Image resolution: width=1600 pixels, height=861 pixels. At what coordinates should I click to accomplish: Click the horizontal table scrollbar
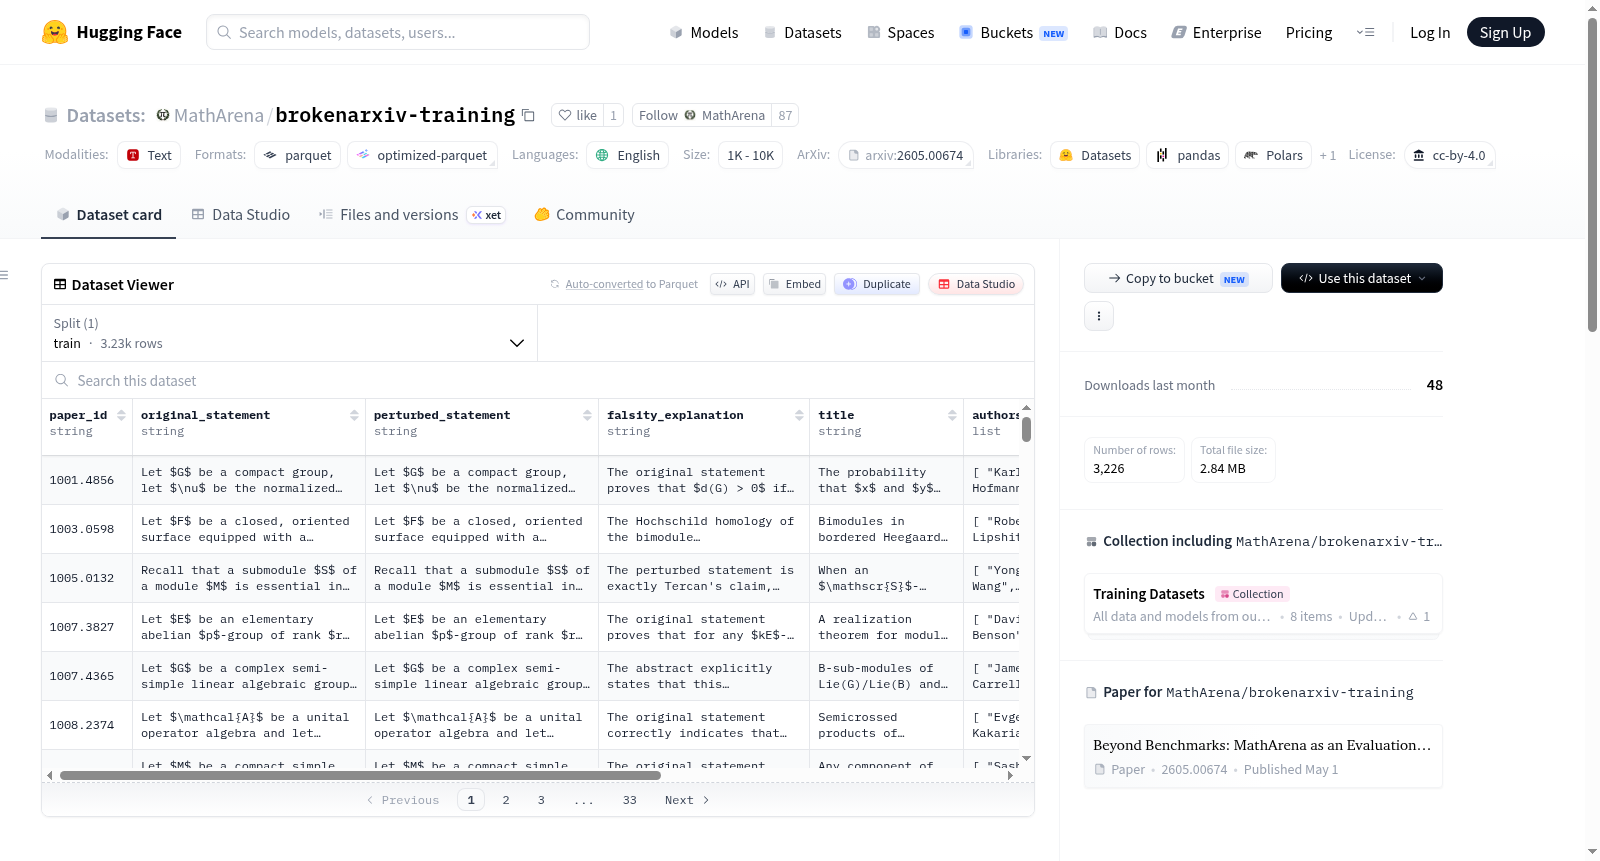360,775
